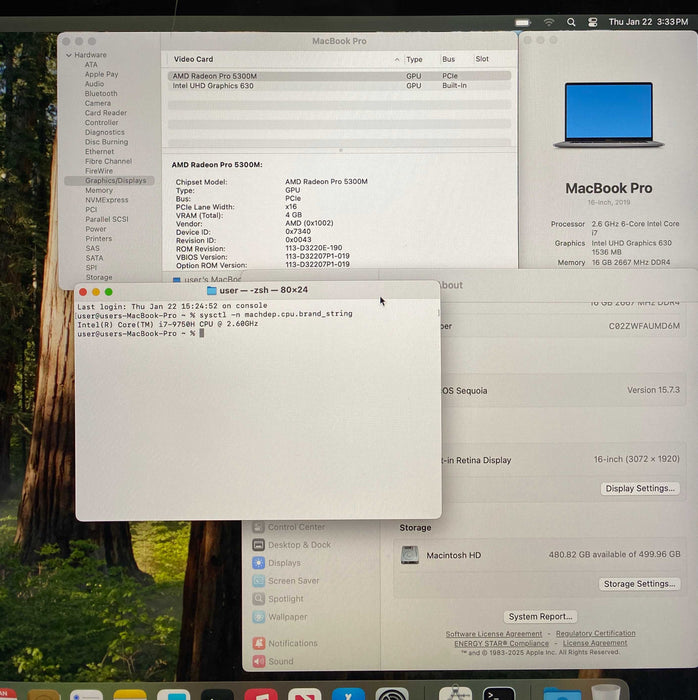Select SPI in hardware list
The width and height of the screenshot is (698, 700).
click(x=91, y=267)
